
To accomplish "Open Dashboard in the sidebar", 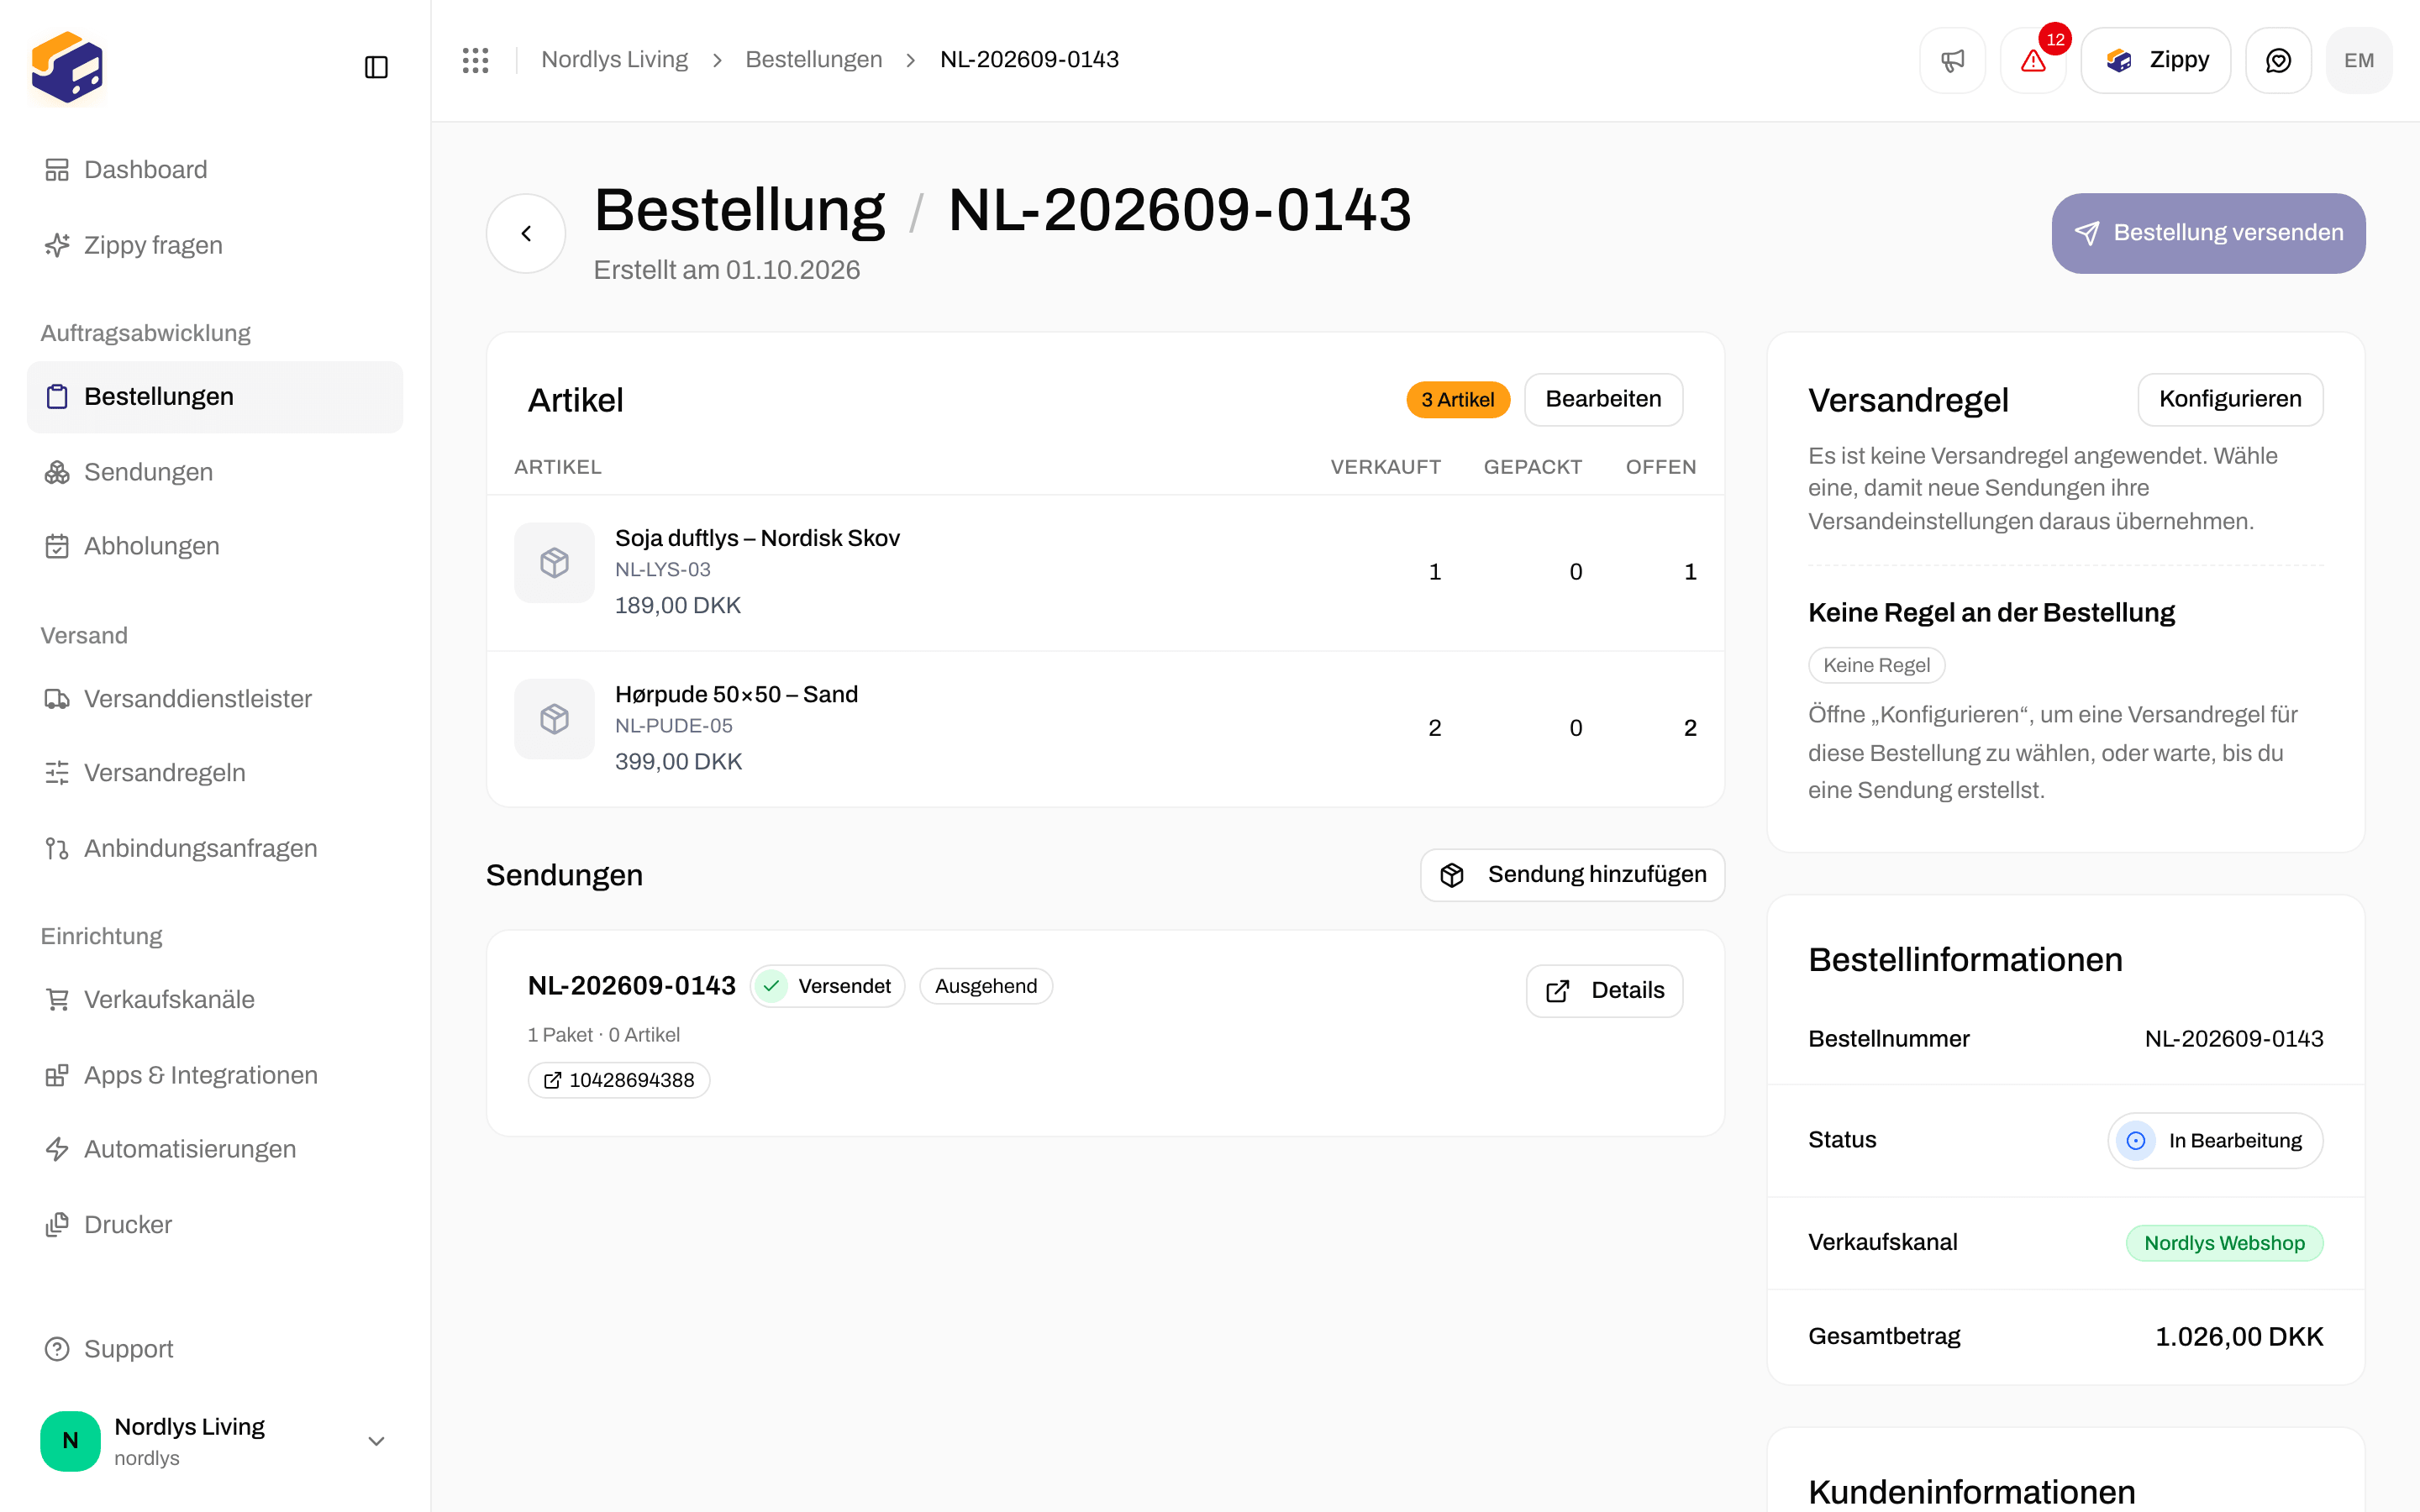I will pyautogui.click(x=215, y=170).
